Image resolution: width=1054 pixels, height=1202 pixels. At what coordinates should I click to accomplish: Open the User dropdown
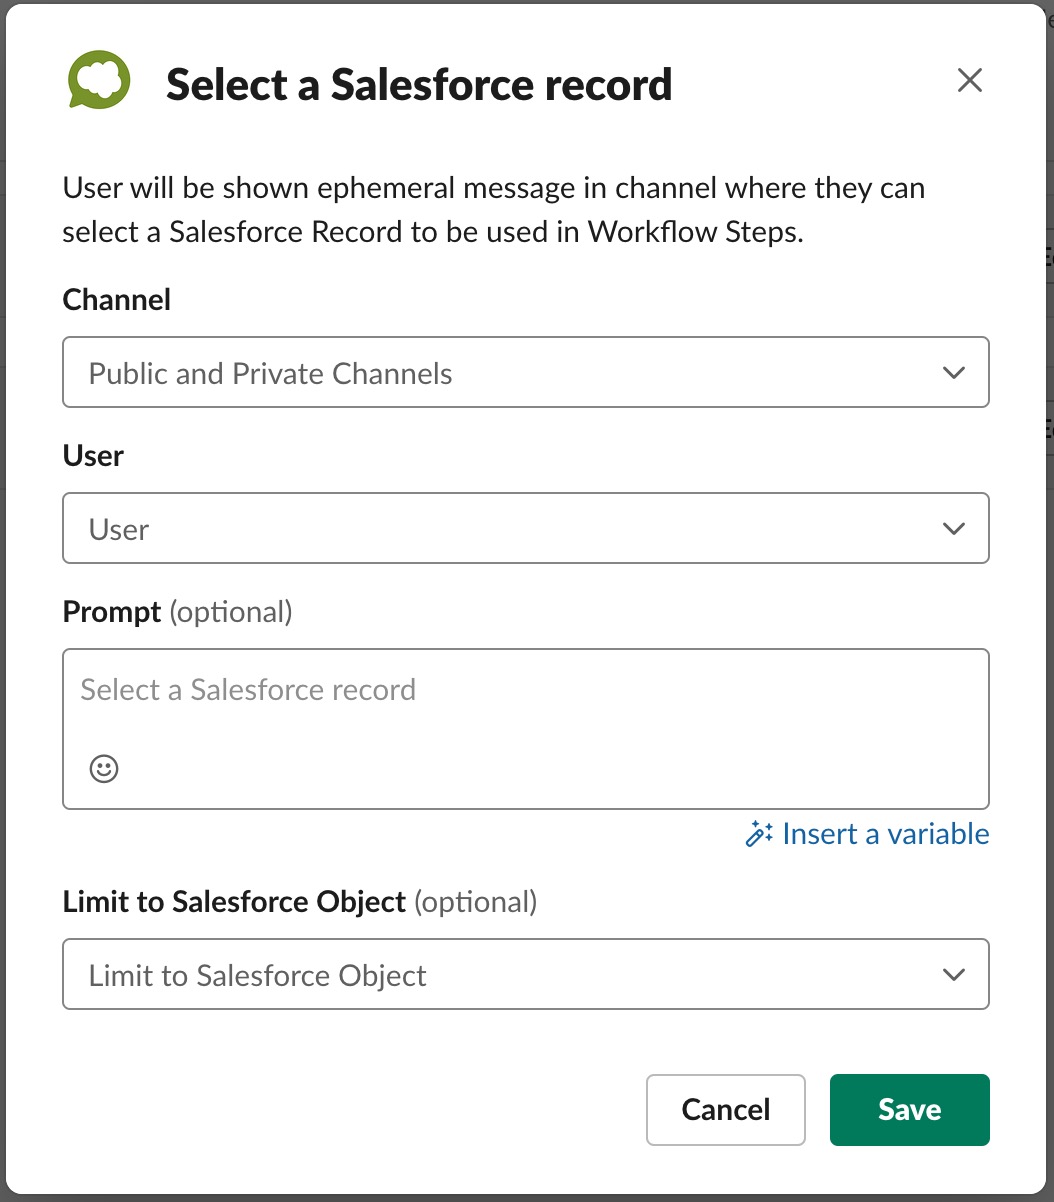pos(526,527)
